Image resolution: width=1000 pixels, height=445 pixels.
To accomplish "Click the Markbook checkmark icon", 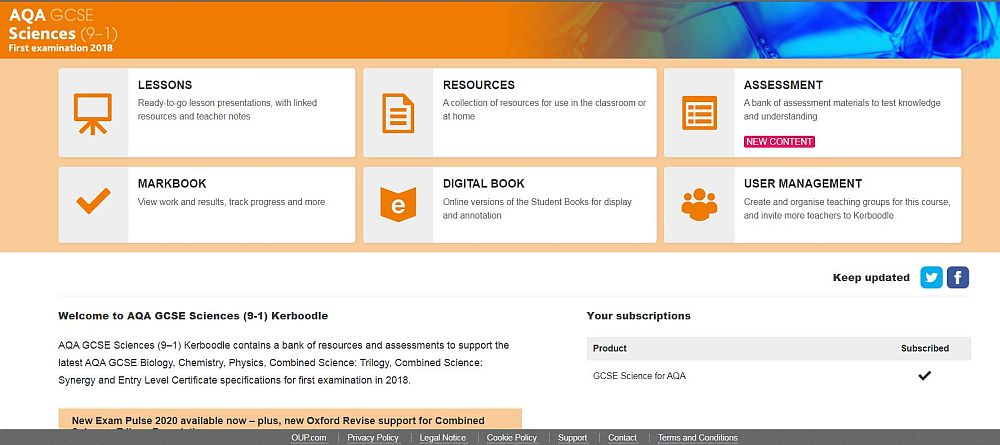I will (93, 201).
